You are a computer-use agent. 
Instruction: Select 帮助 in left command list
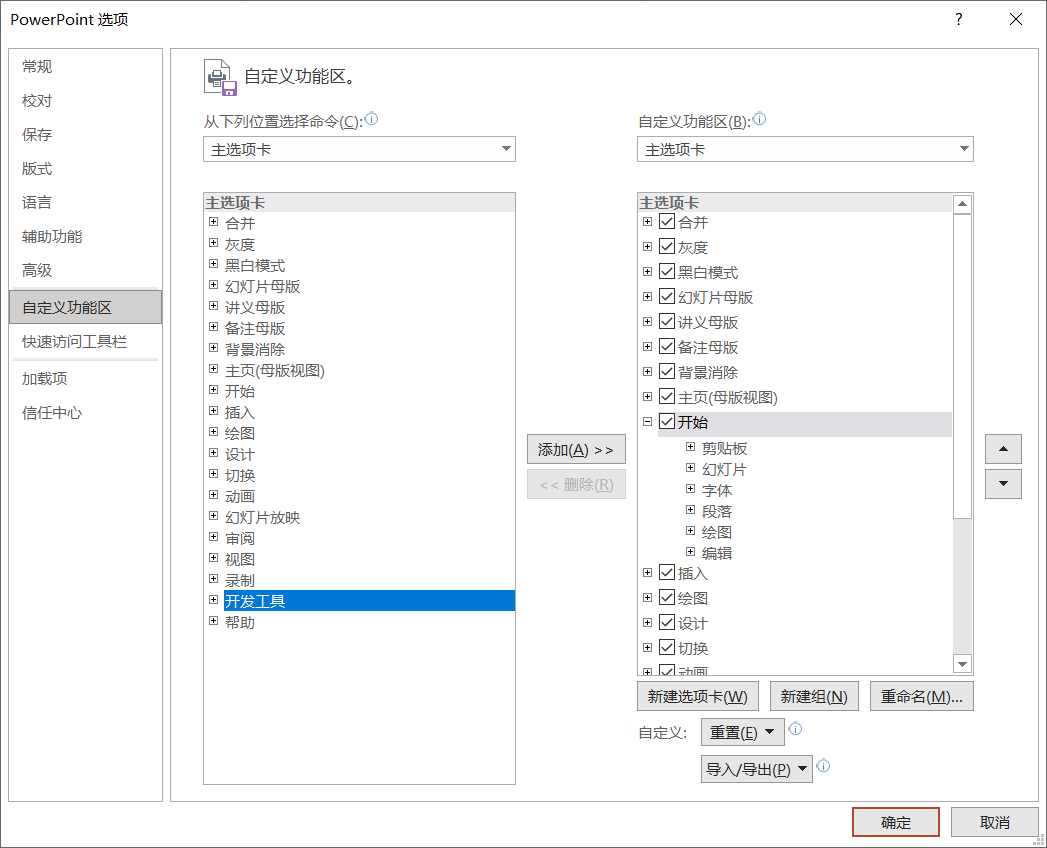240,622
